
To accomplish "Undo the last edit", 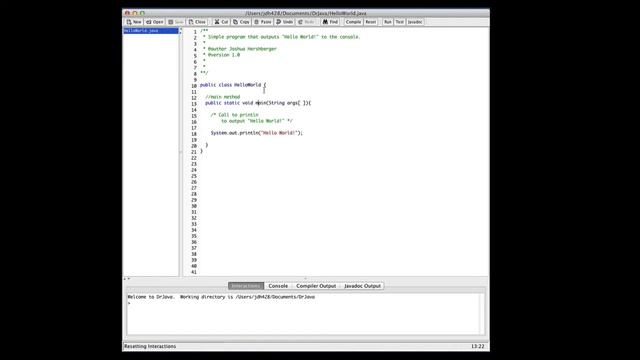I will [x=284, y=22].
